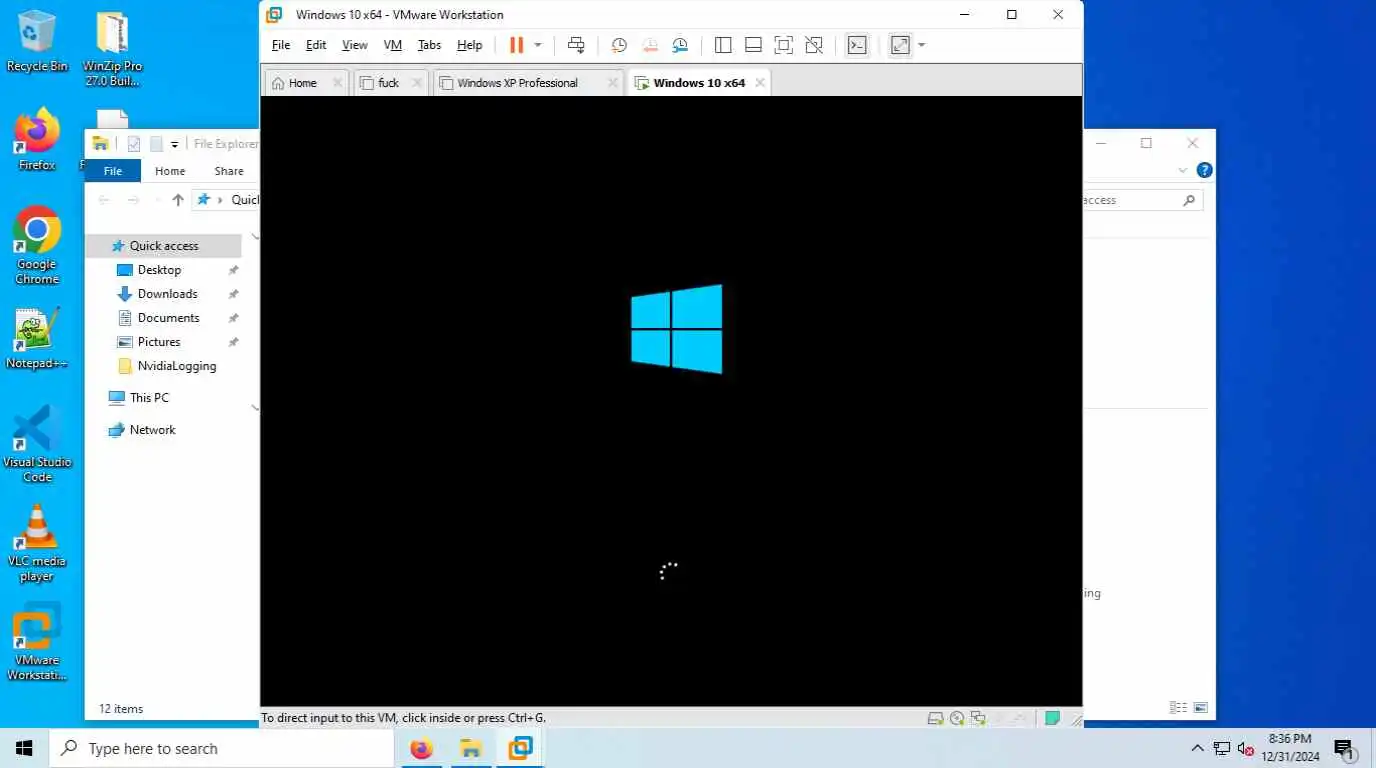Expand the Explorer ribbon chevron
The width and height of the screenshot is (1376, 768).
pyautogui.click(x=1183, y=171)
